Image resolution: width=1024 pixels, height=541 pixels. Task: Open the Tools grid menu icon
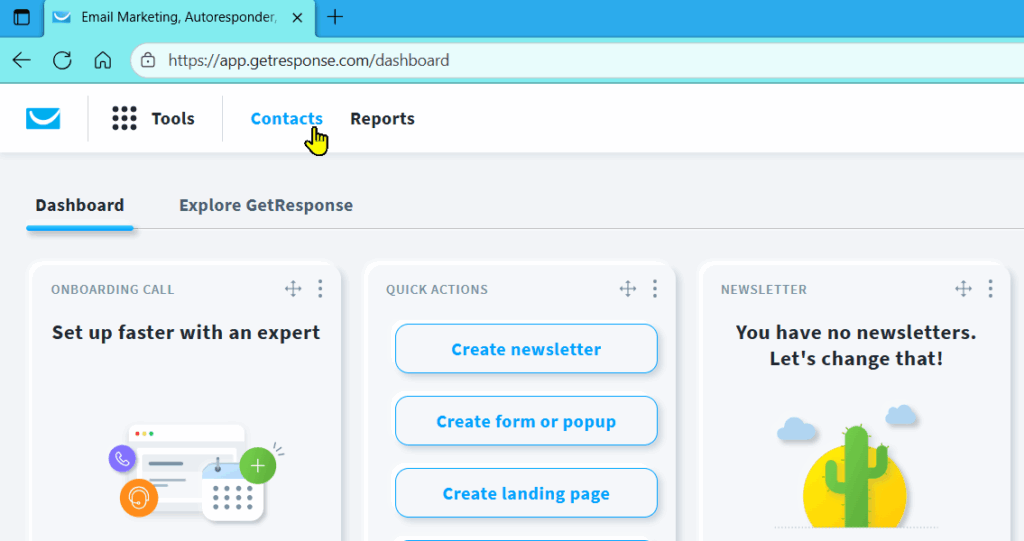[x=124, y=119]
